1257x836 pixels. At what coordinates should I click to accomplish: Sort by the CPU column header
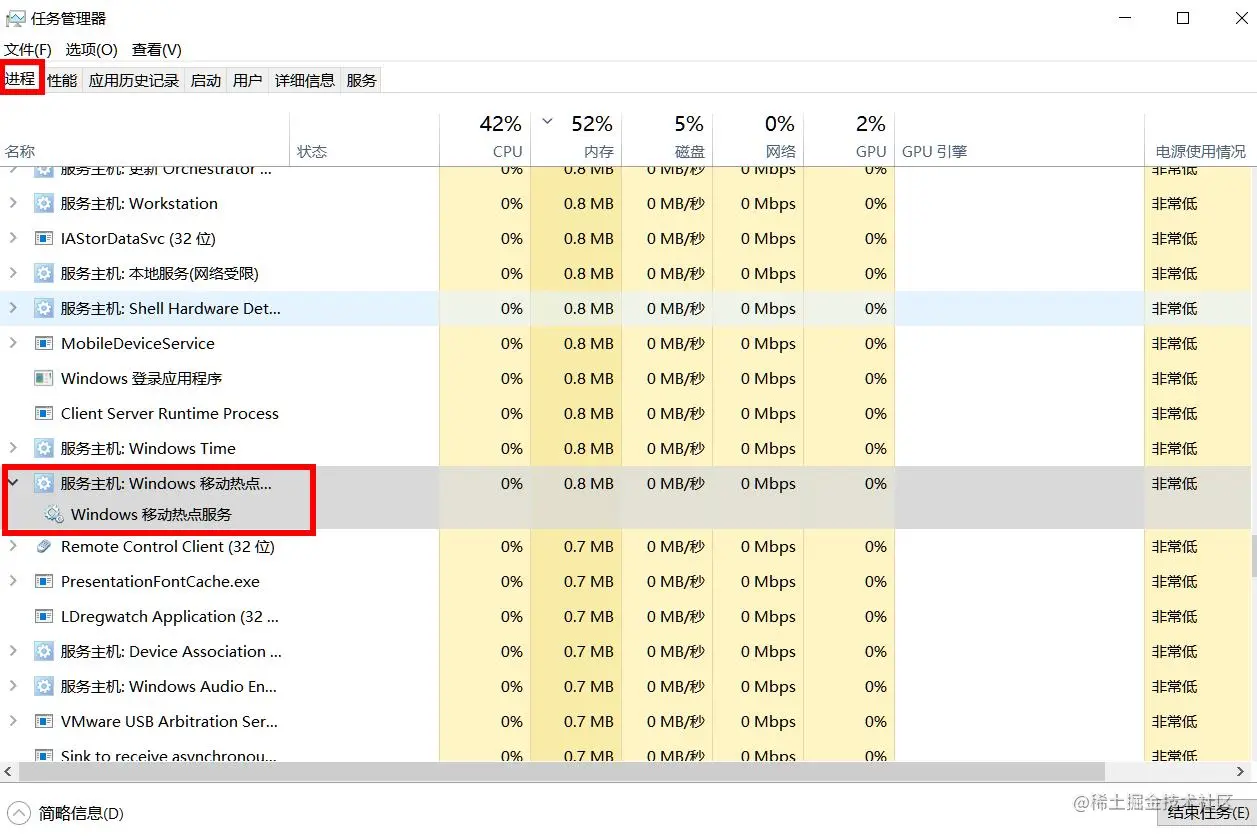pyautogui.click(x=485, y=140)
